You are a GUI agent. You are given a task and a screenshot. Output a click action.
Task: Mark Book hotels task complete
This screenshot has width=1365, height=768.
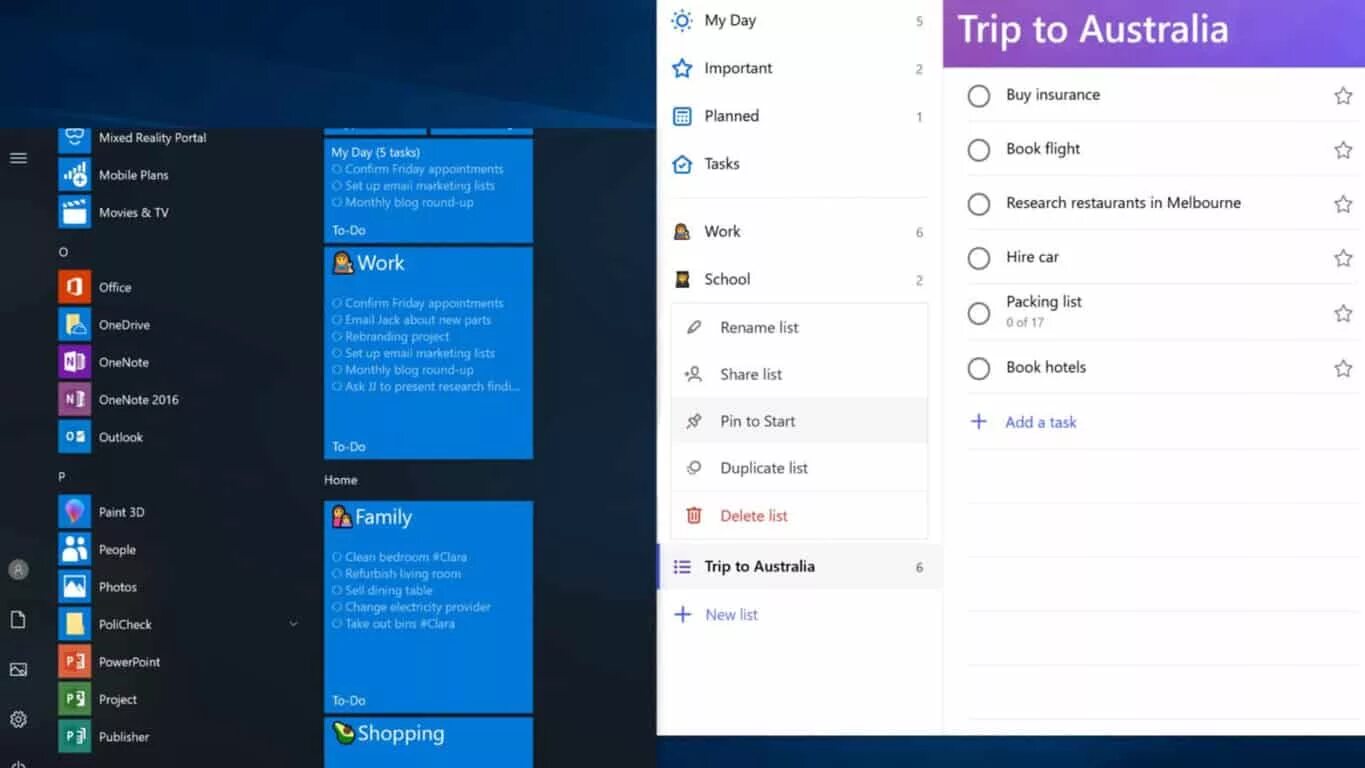pos(979,368)
